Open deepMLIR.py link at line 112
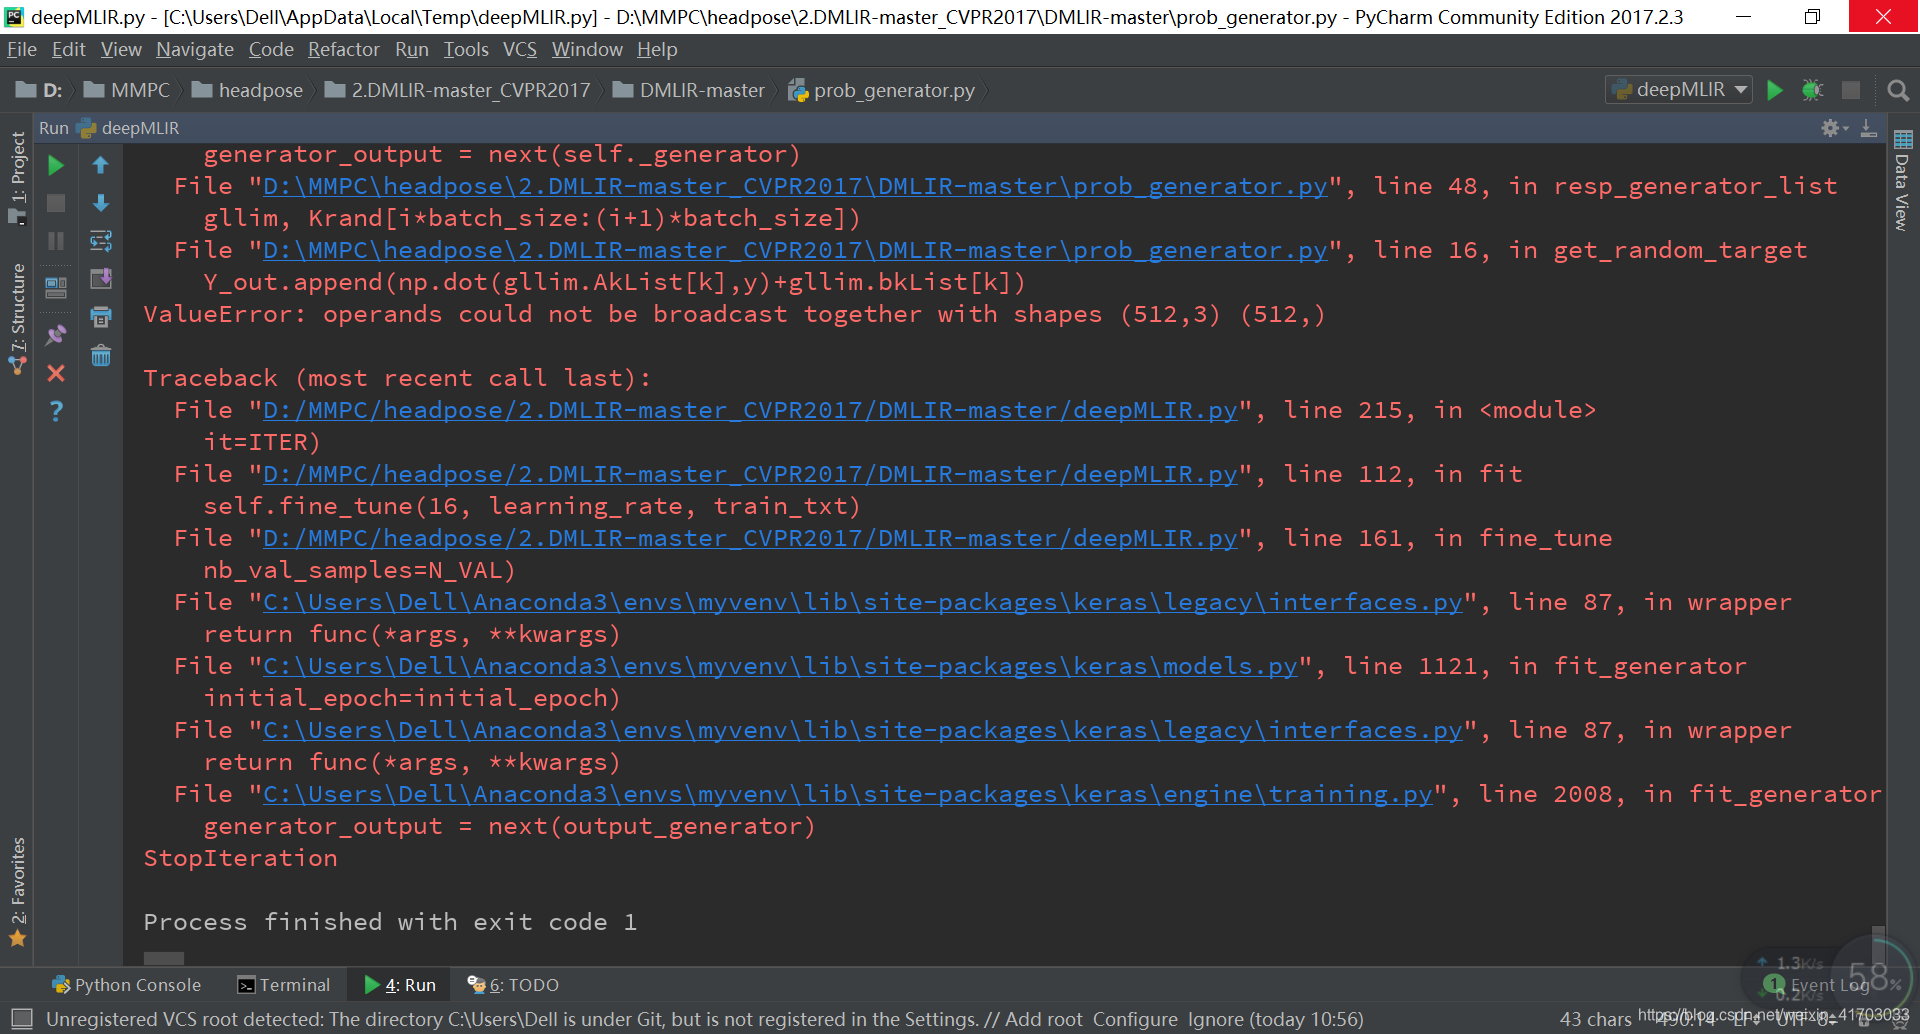Image resolution: width=1920 pixels, height=1034 pixels. (750, 474)
